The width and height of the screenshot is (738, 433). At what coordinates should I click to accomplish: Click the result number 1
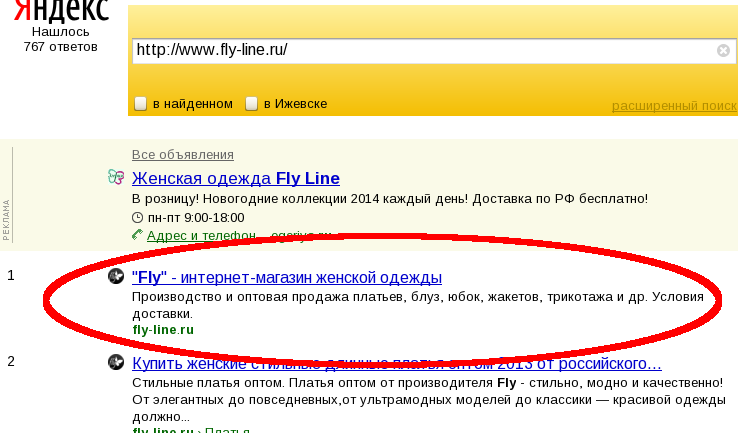tap(11, 276)
